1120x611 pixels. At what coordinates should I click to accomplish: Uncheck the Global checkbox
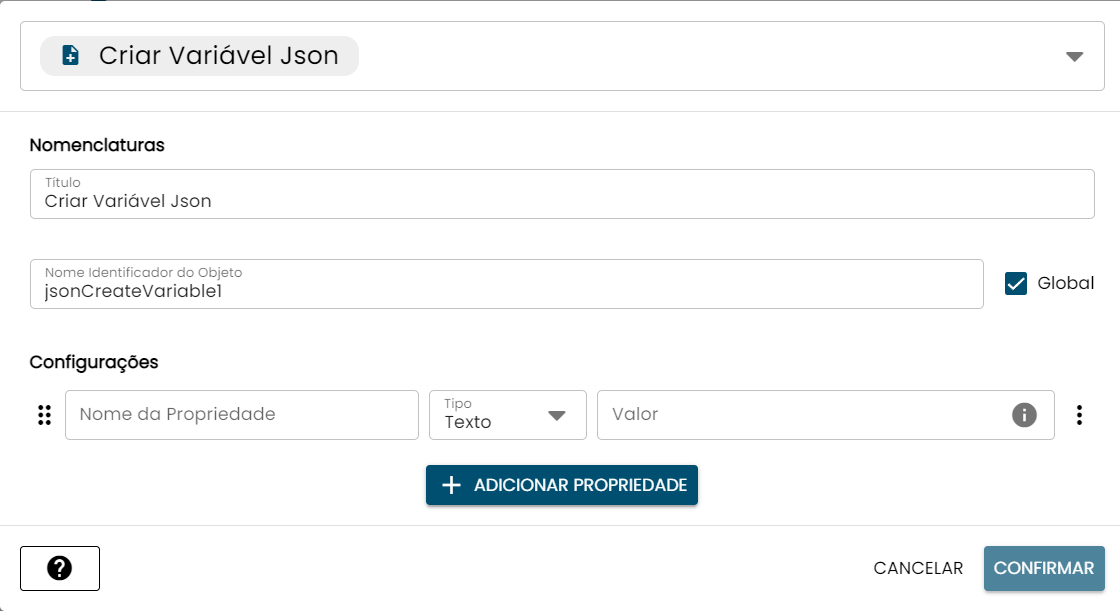1016,284
